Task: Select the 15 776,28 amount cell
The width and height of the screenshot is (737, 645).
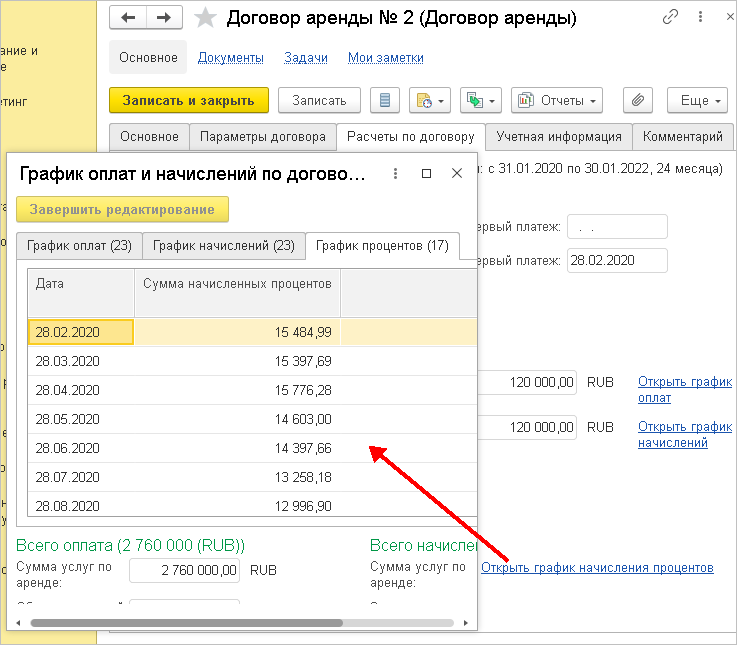Action: coord(237,390)
